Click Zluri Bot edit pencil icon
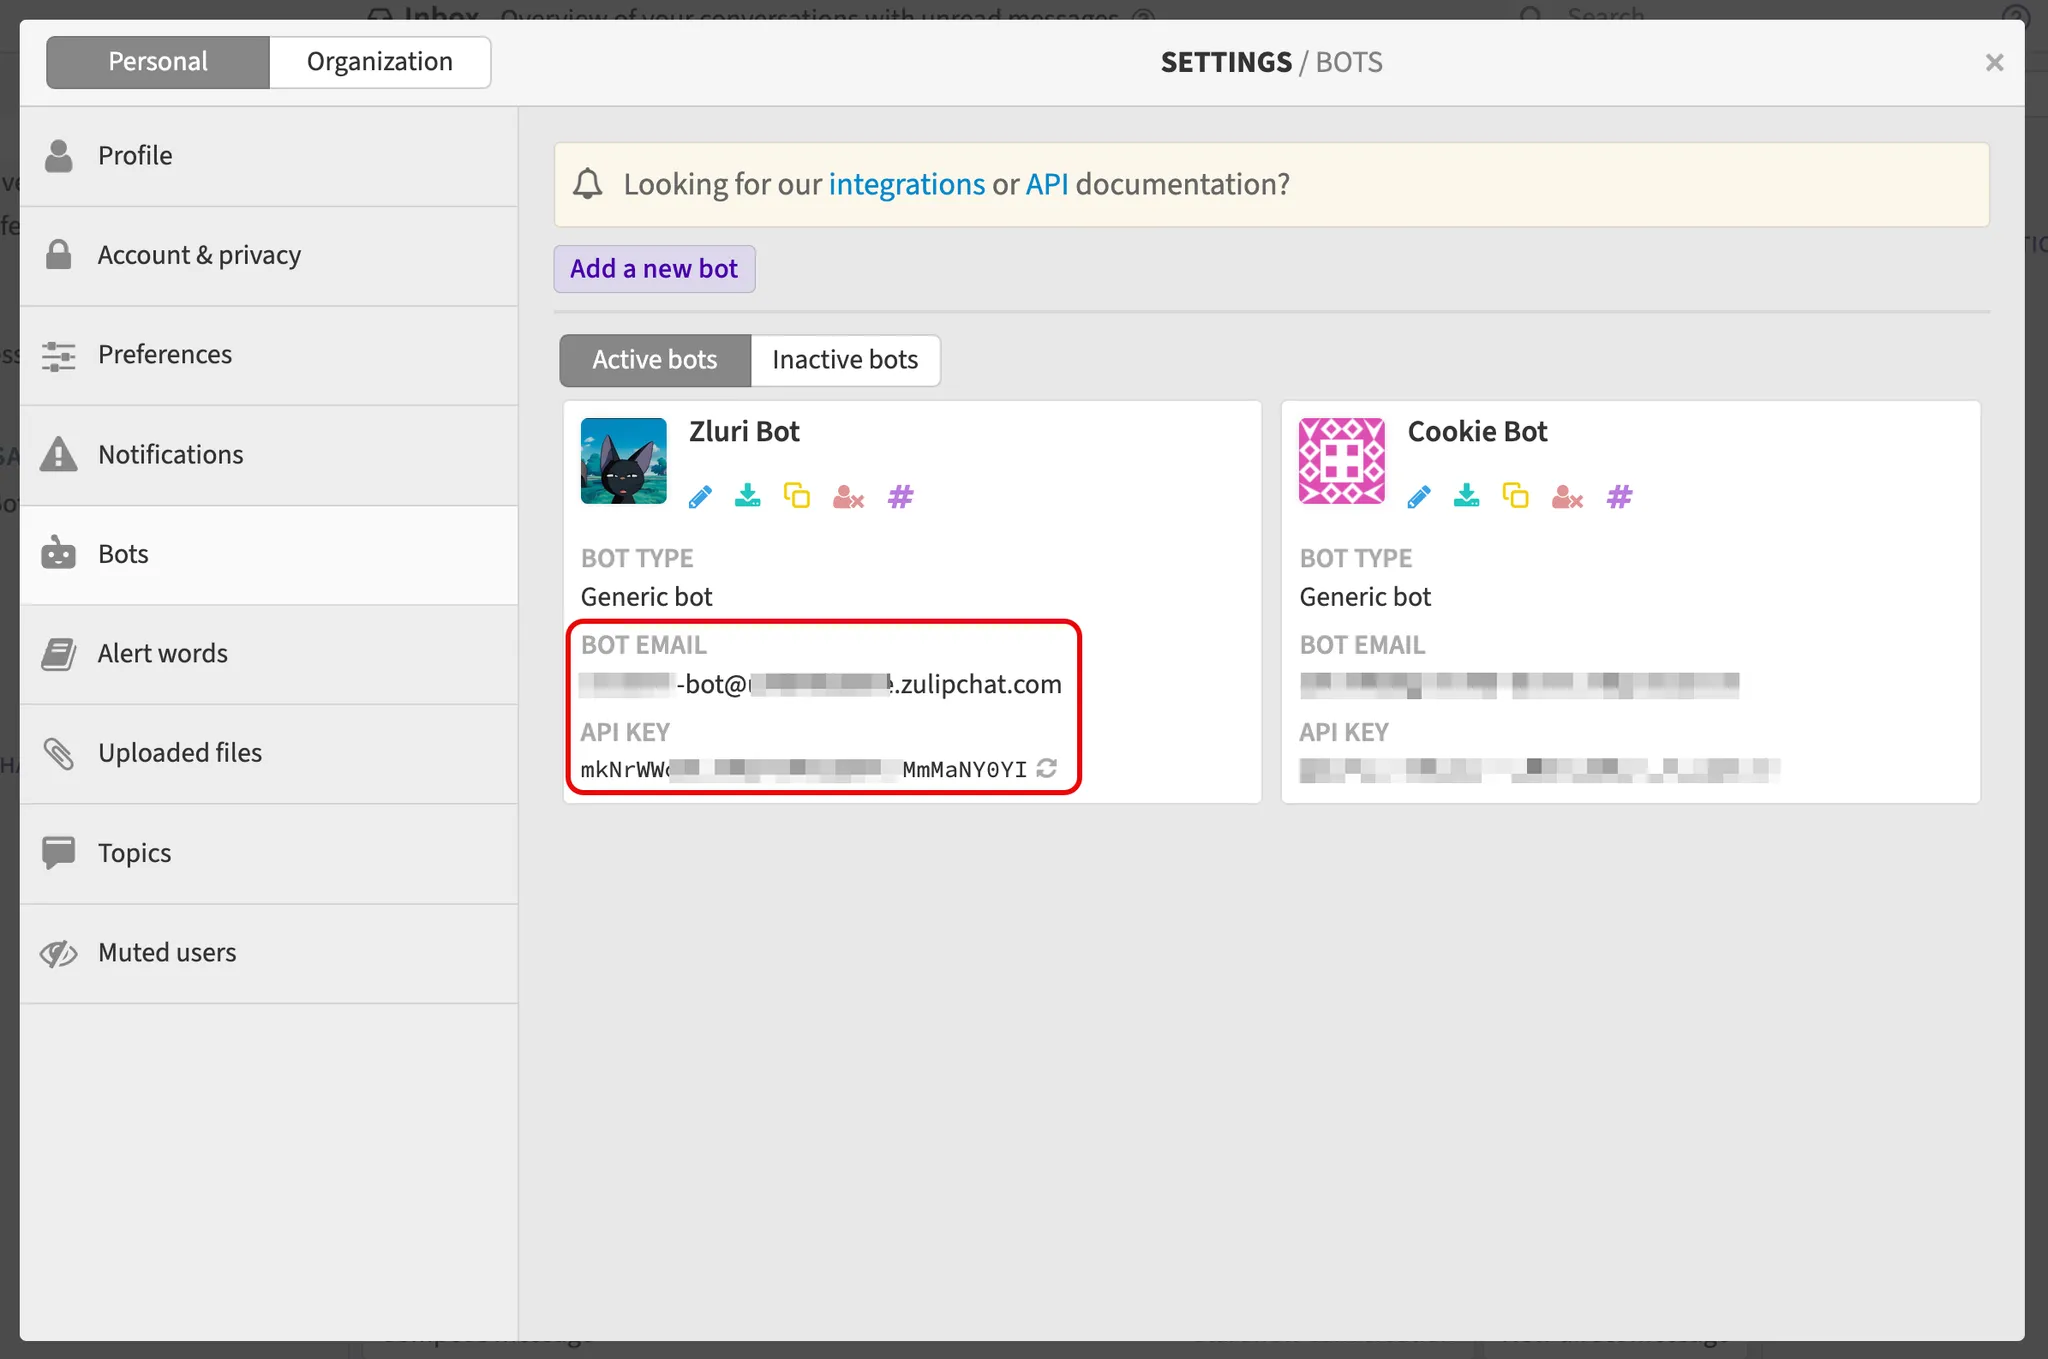 click(x=700, y=497)
